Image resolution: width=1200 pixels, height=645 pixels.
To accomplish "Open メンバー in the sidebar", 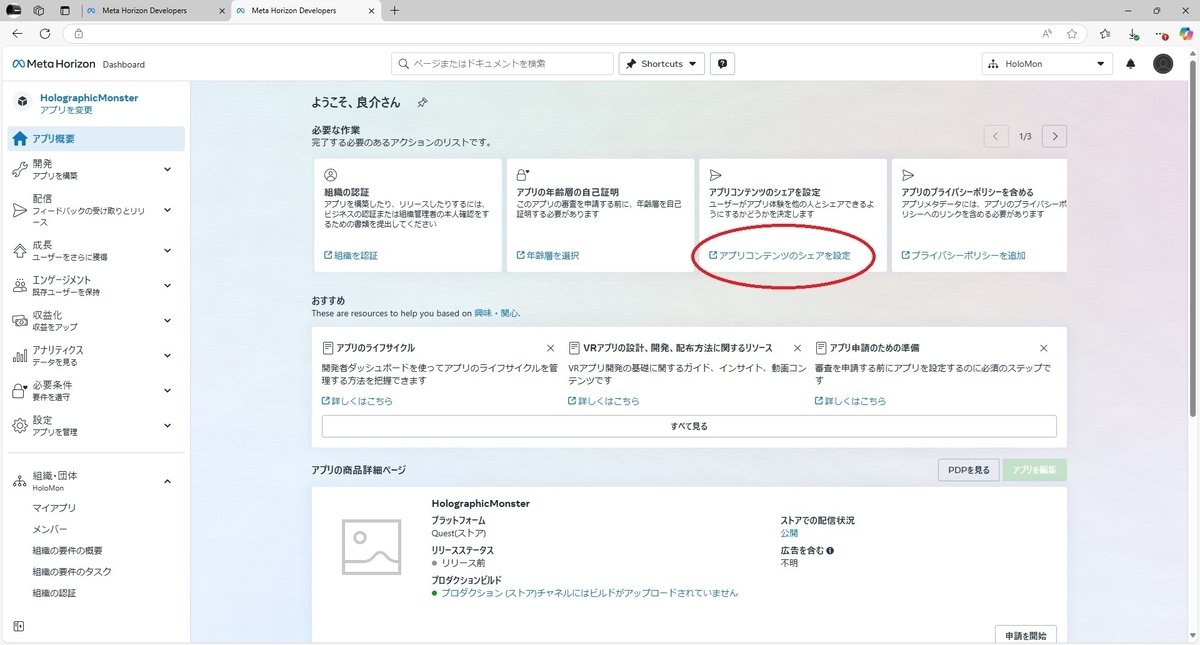I will 50,529.
